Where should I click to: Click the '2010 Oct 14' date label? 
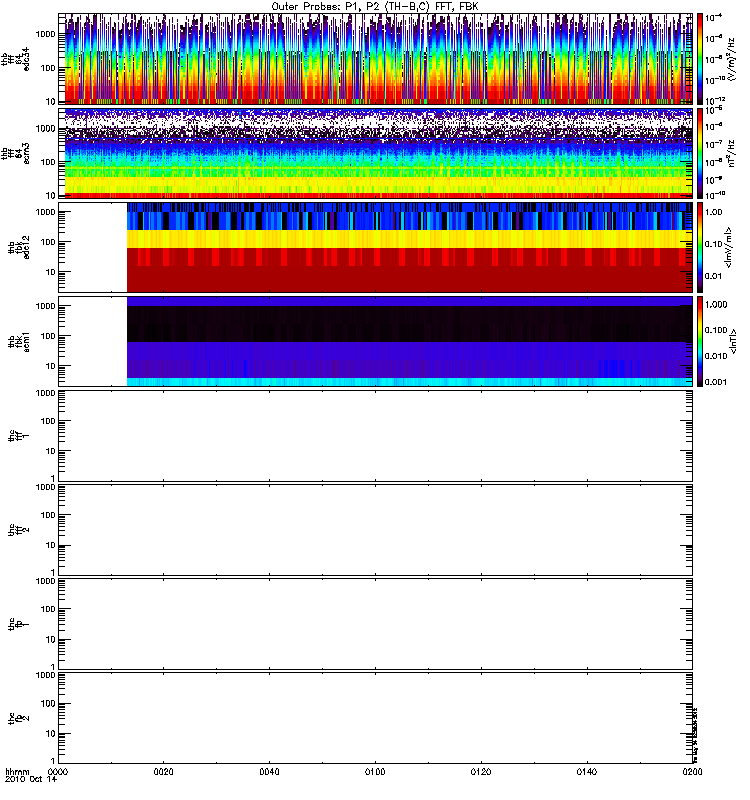31,779
